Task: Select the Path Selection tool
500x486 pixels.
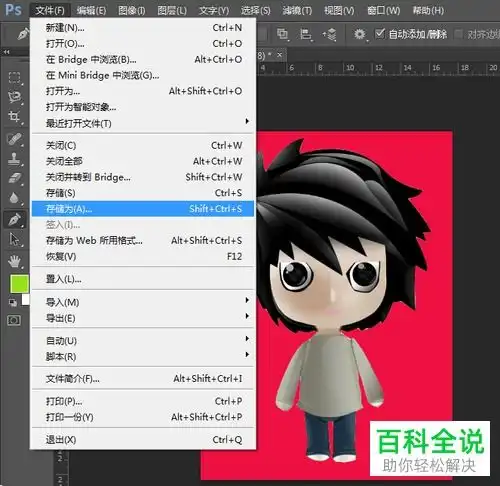Action: [x=14, y=239]
